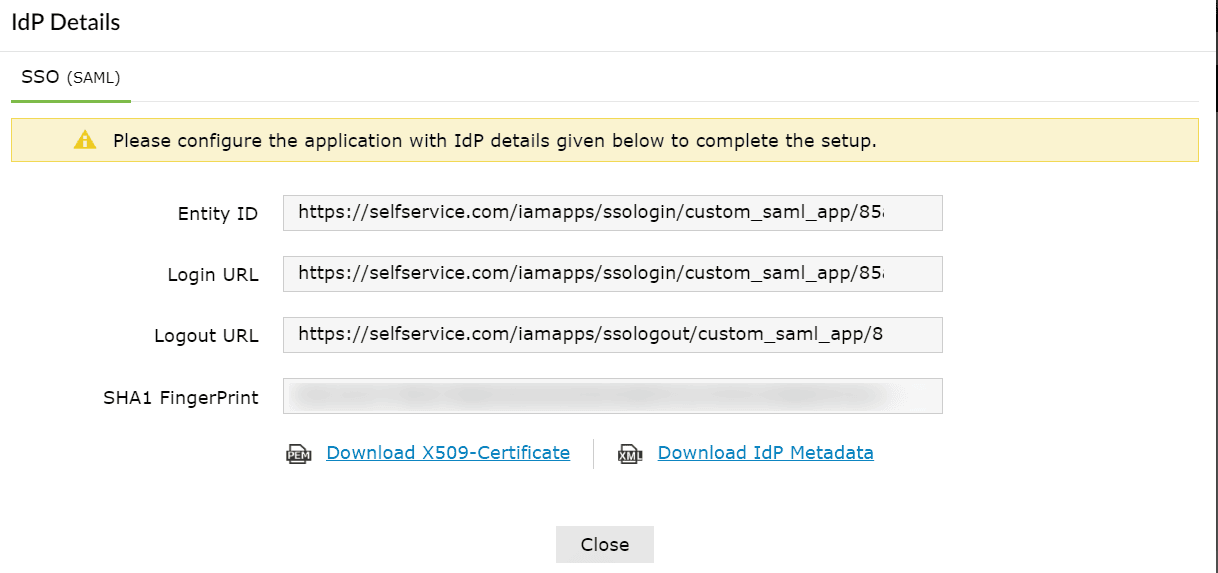Image resolution: width=1218 pixels, height=573 pixels.
Task: Click the PEM certificate file icon
Action: point(299,454)
